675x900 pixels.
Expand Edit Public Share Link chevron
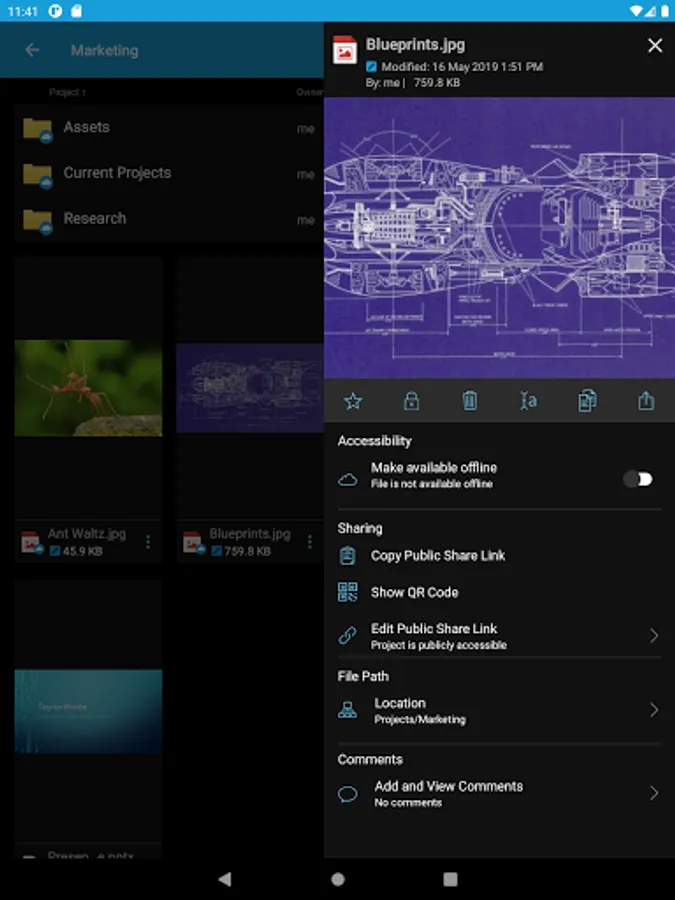coord(654,636)
